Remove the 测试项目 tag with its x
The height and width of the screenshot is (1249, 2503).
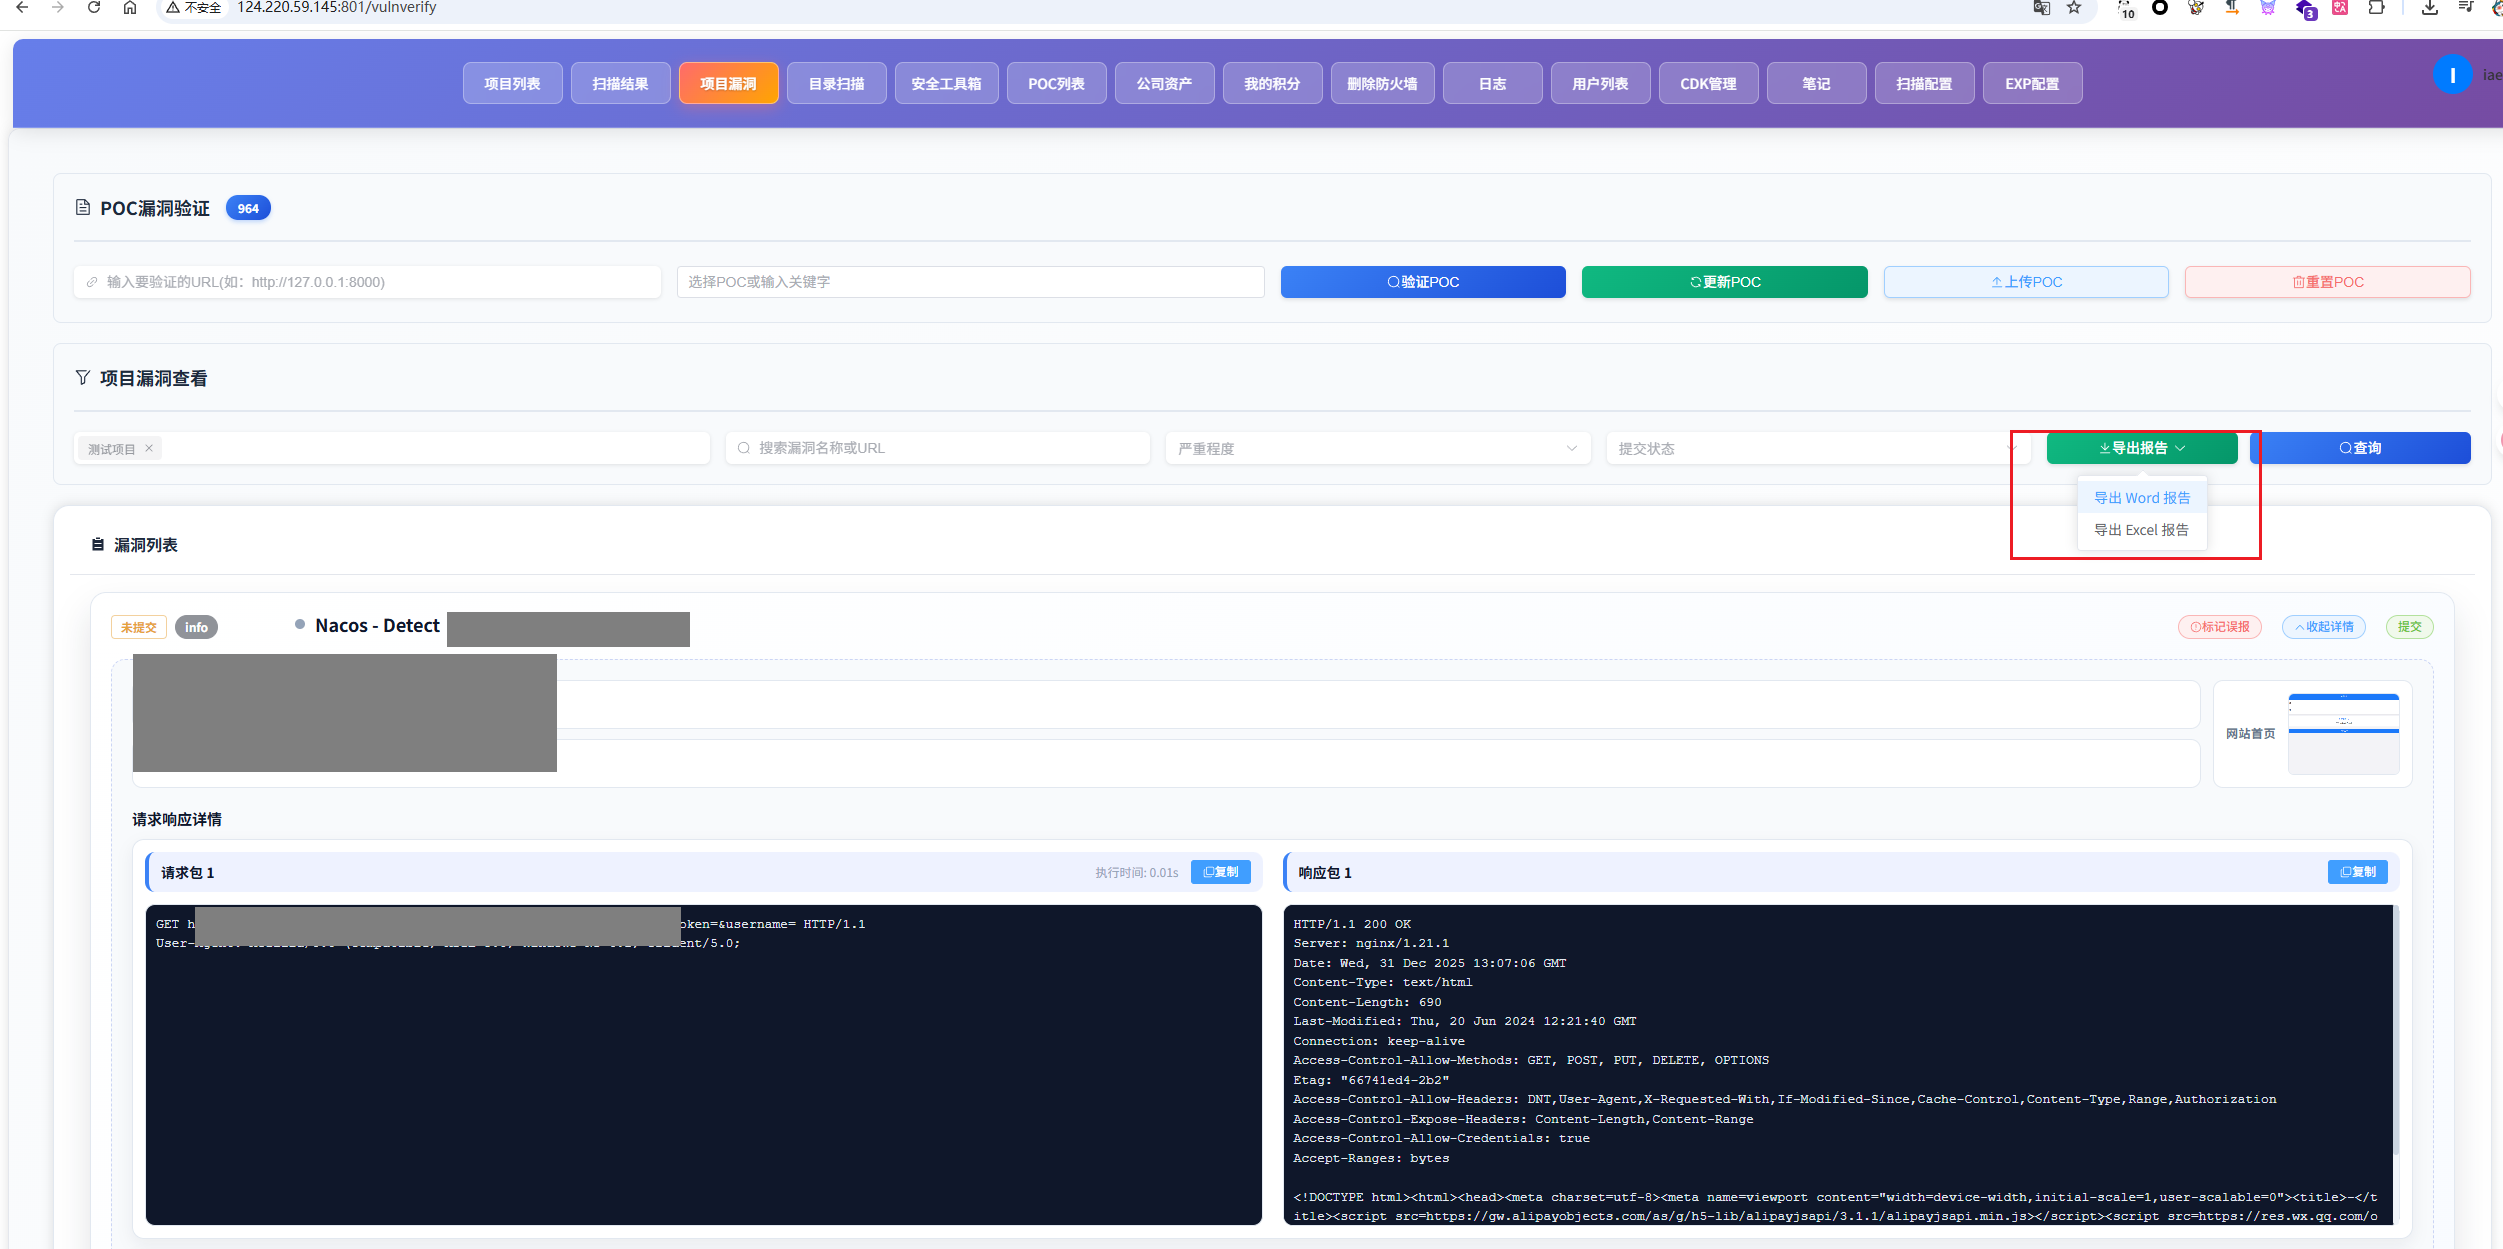(149, 448)
